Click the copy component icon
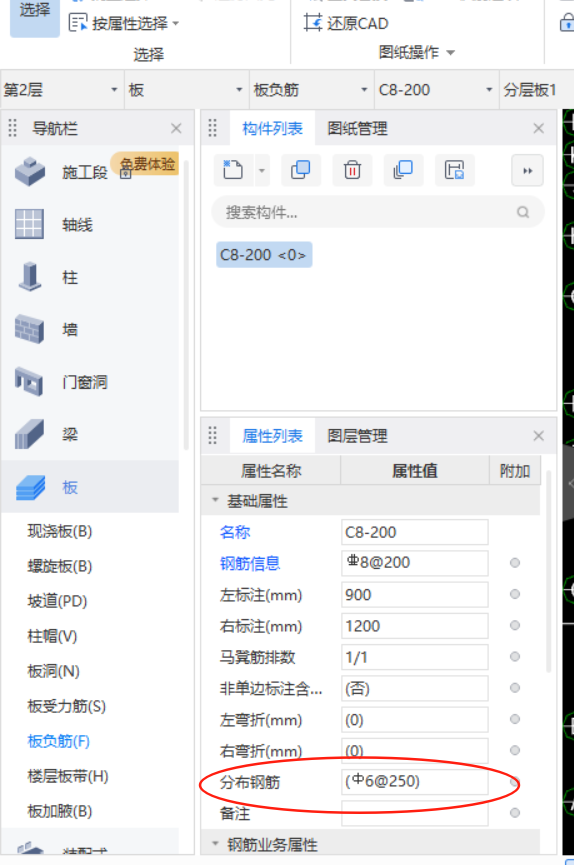The height and width of the screenshot is (865, 574). pyautogui.click(x=301, y=170)
